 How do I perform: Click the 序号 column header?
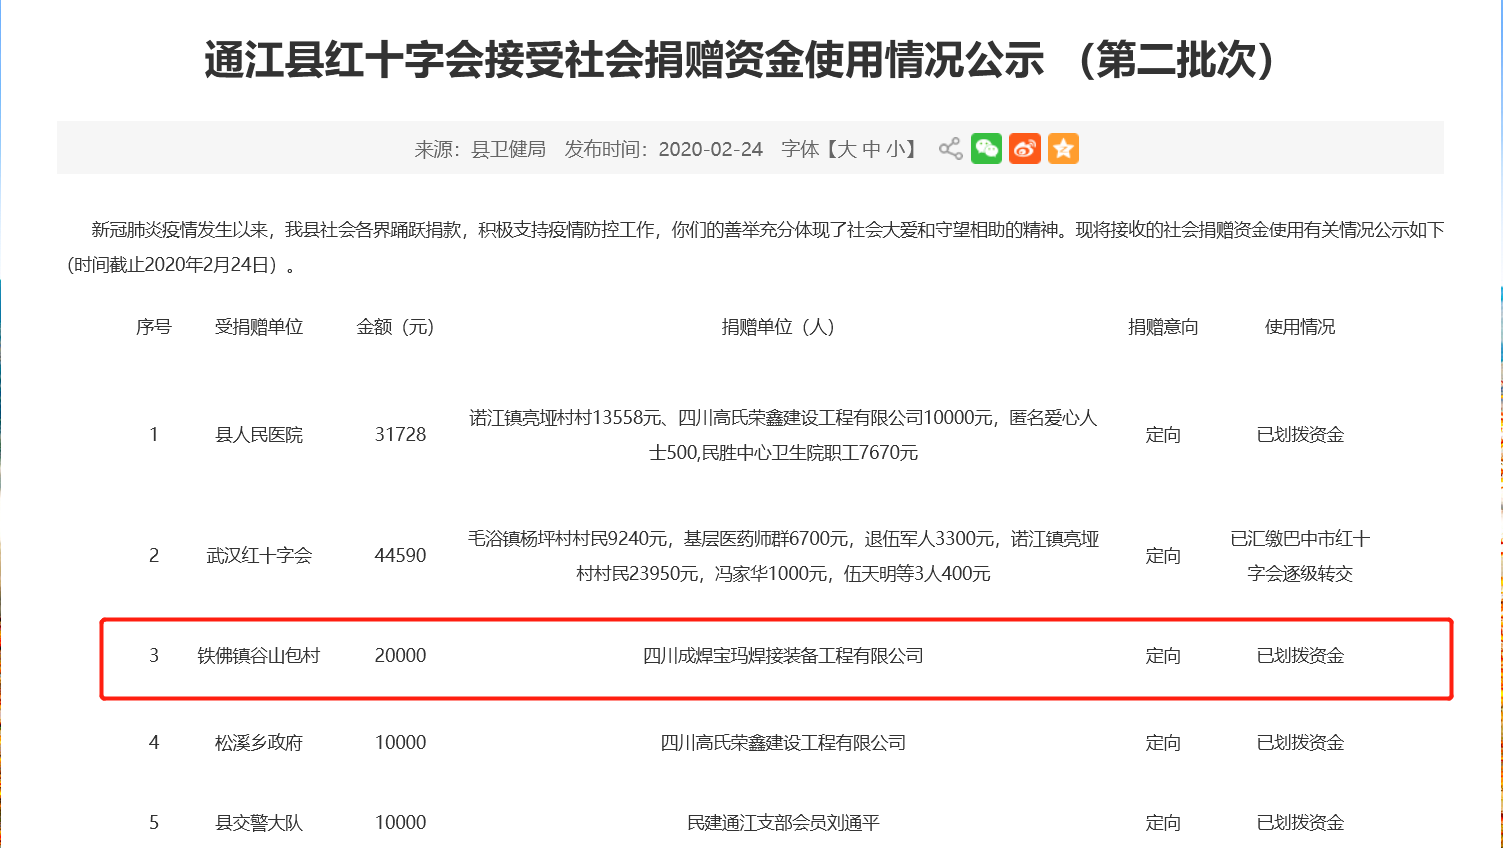(x=154, y=327)
